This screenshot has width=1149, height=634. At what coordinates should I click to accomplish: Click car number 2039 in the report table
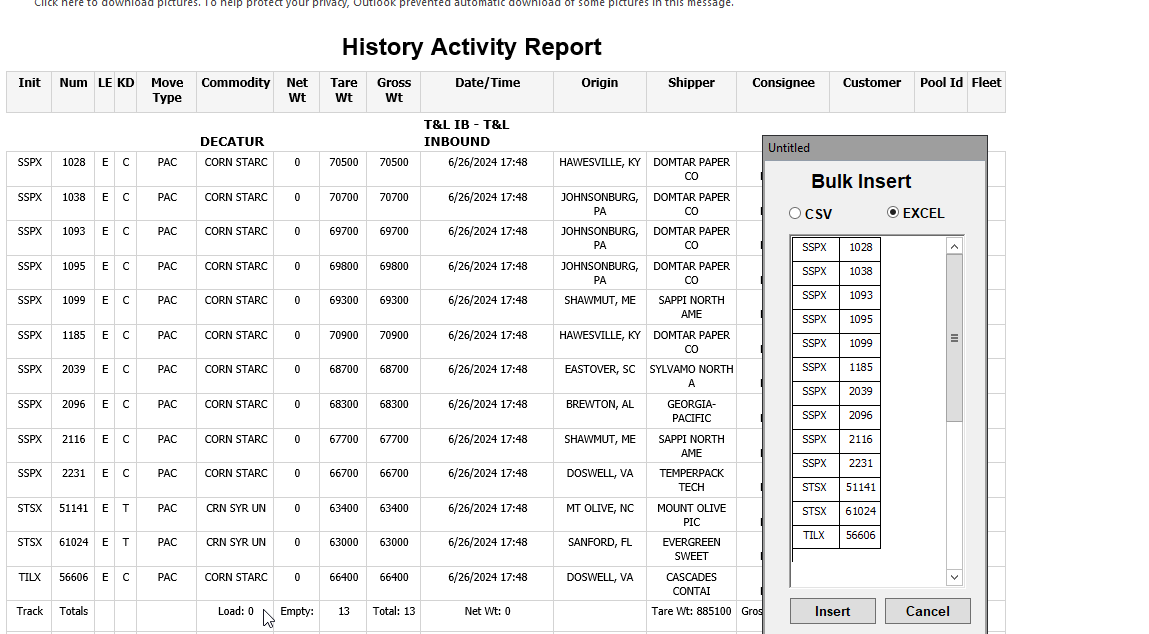pyautogui.click(x=73, y=369)
